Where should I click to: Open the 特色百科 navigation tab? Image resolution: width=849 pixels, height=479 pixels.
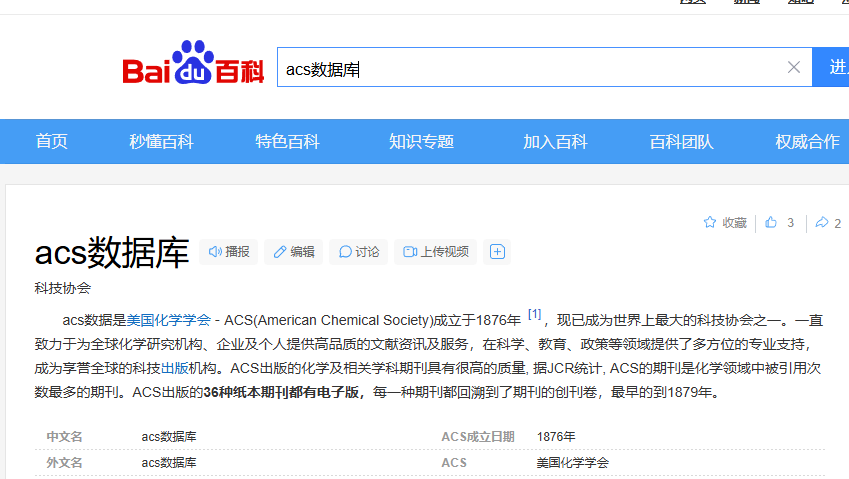coord(288,142)
